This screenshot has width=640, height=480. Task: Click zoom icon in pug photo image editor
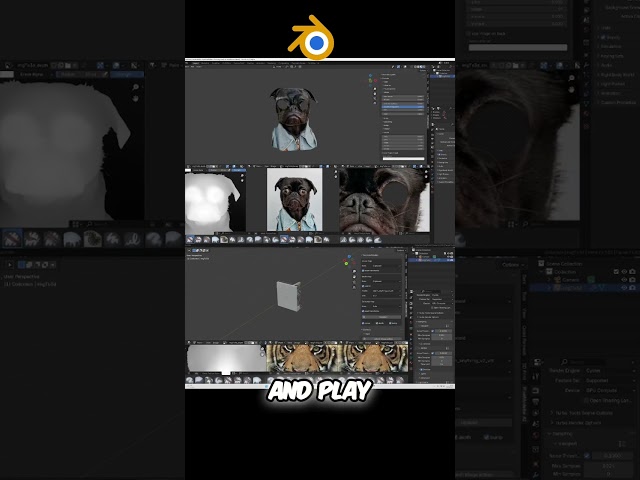336,172
